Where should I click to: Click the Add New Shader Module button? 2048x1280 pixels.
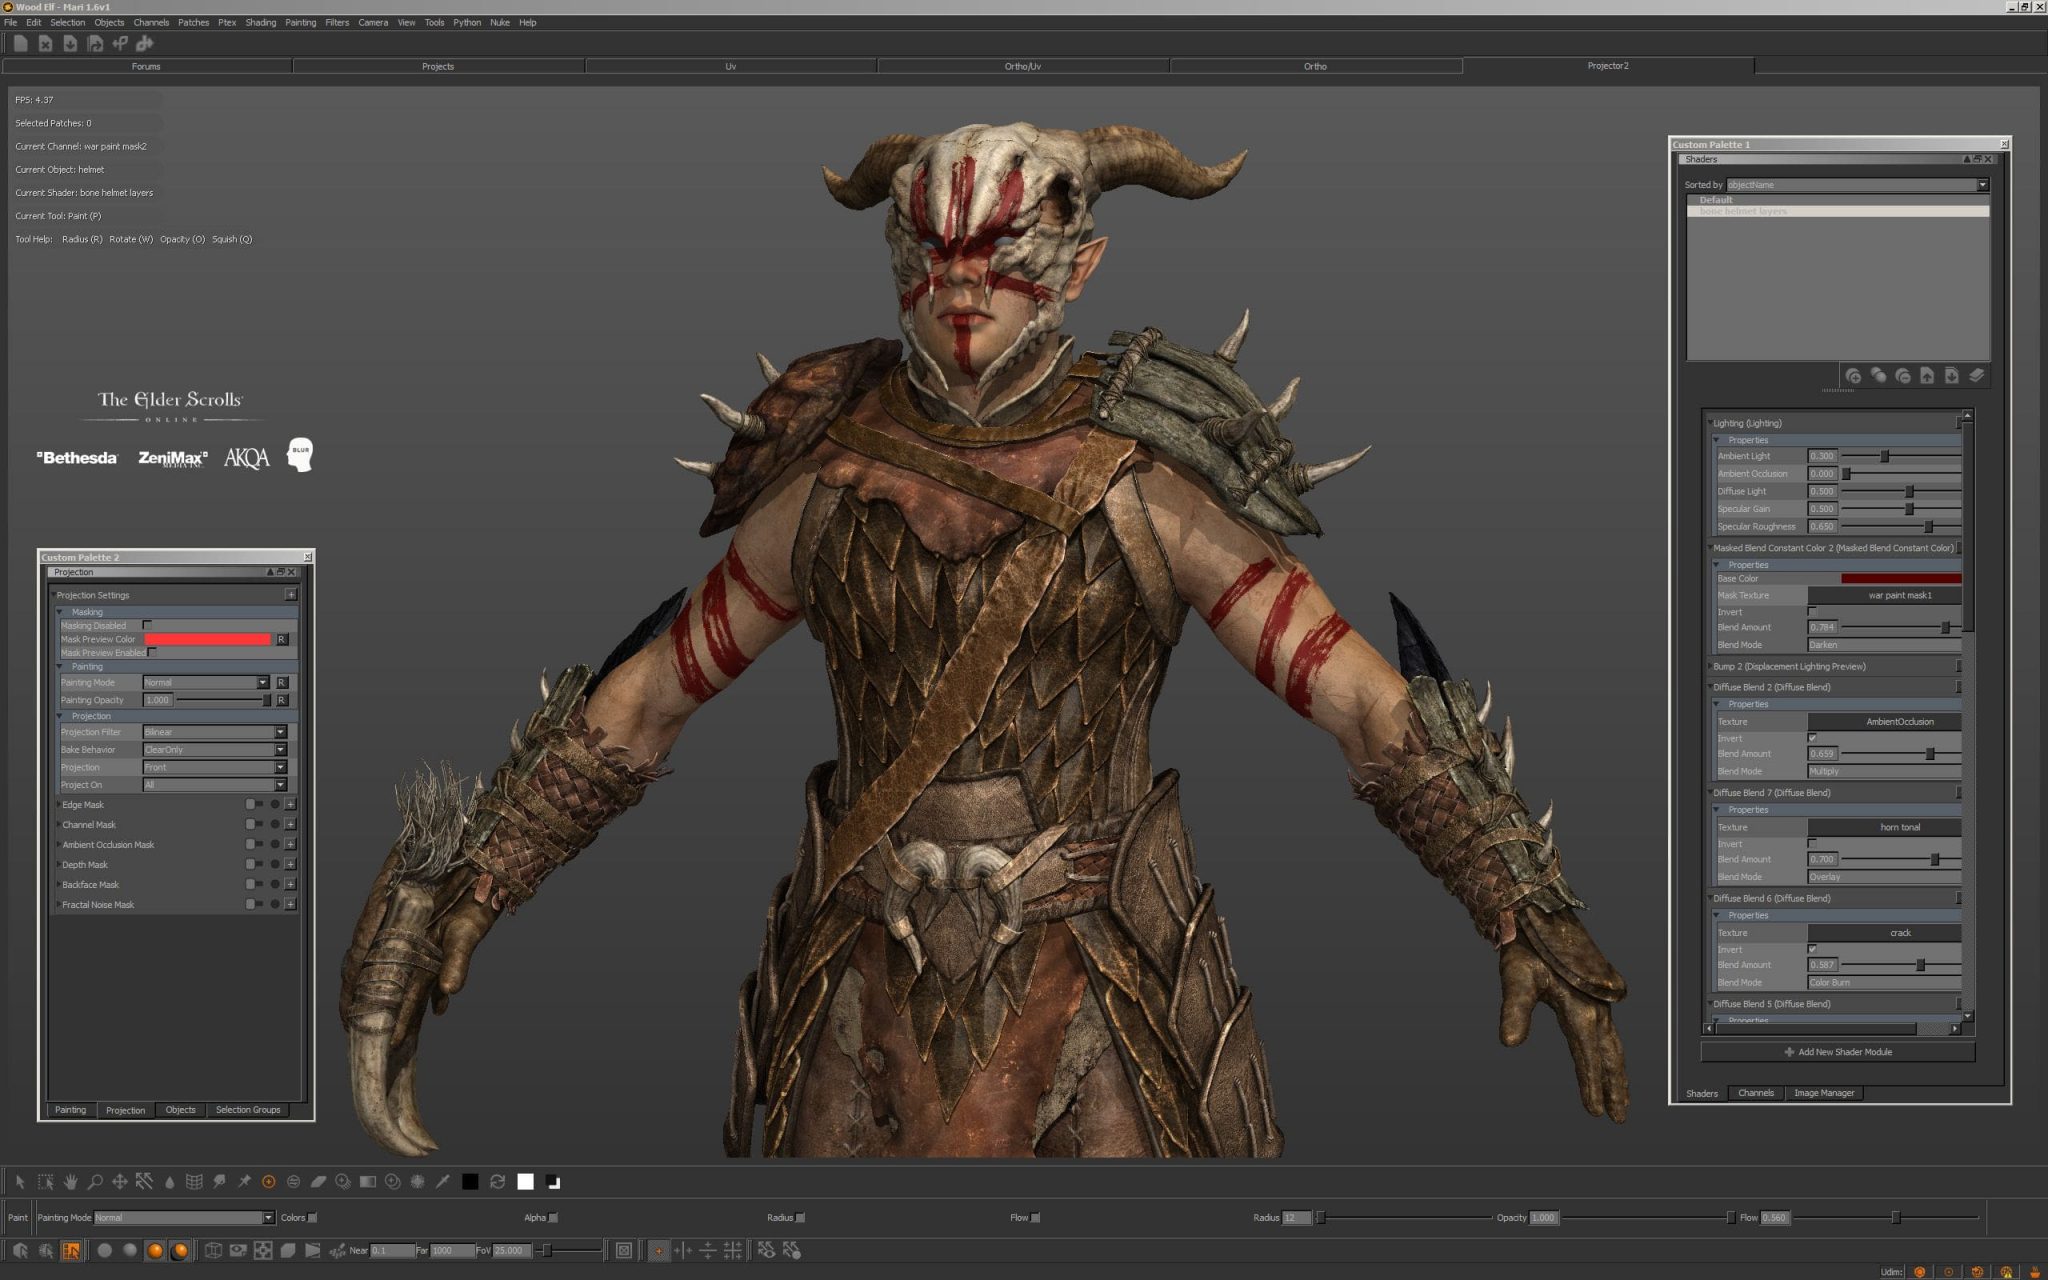pyautogui.click(x=1840, y=1051)
